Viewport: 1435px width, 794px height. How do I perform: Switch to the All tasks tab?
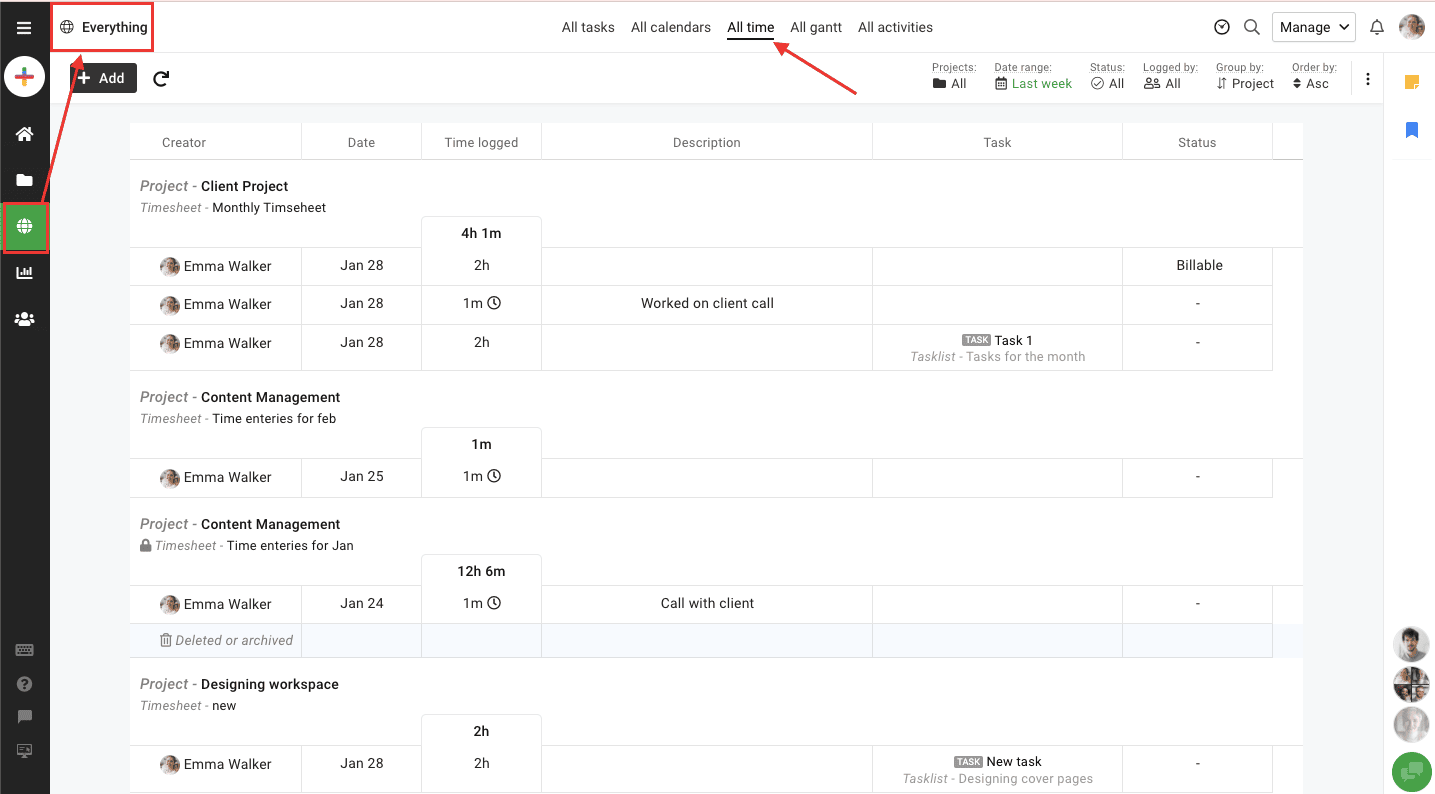click(588, 27)
